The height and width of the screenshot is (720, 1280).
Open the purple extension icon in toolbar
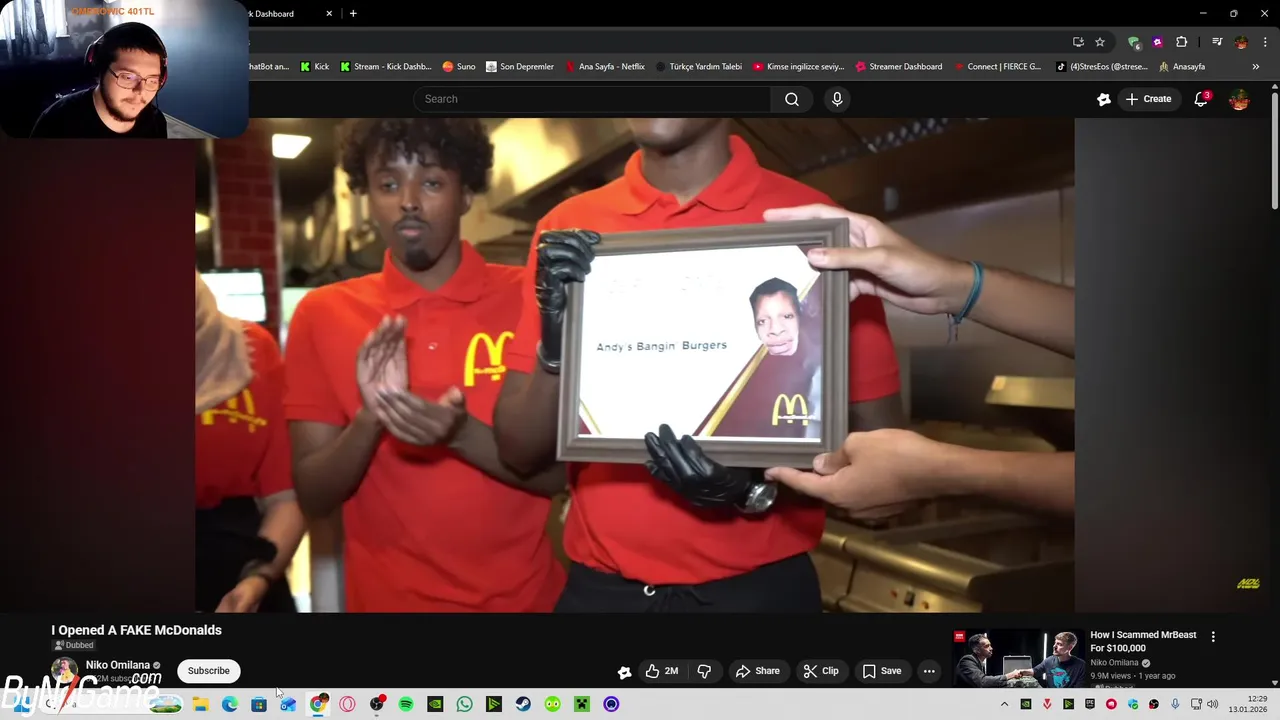pos(1157,42)
